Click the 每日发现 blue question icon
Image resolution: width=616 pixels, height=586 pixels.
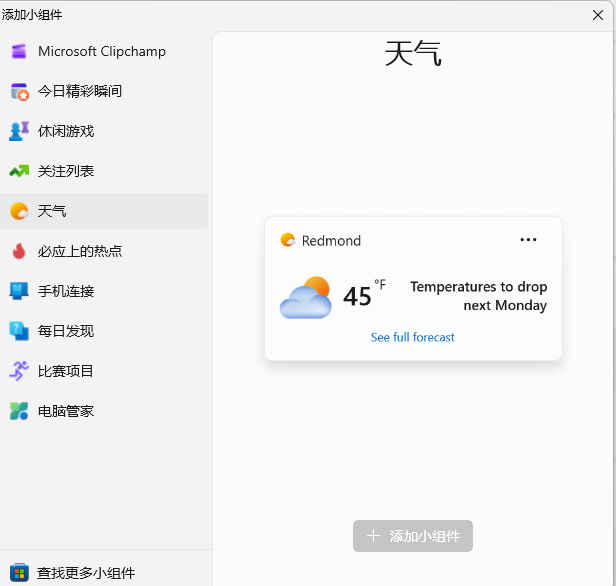[19, 331]
